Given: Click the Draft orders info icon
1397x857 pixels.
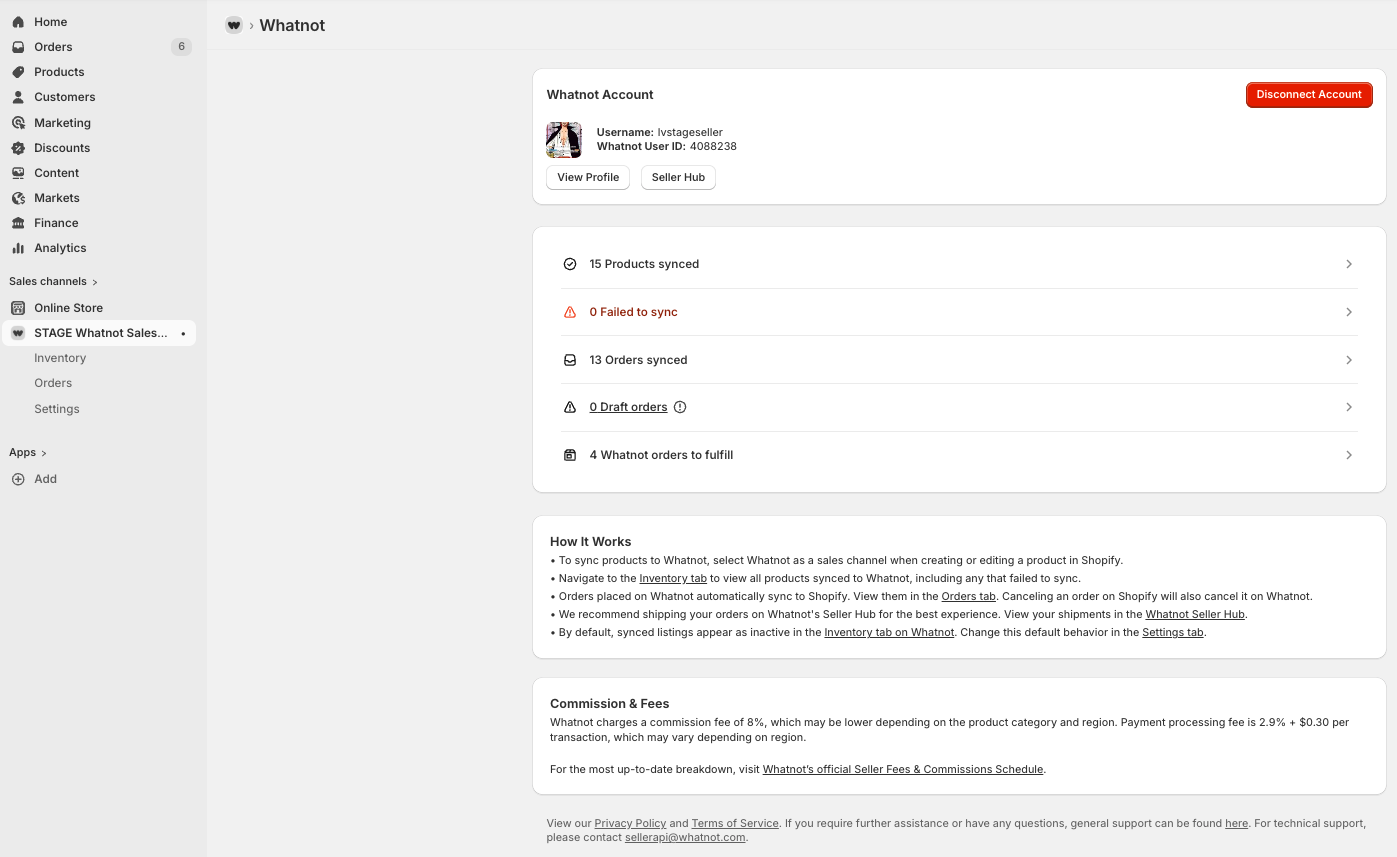Looking at the screenshot, I should point(680,407).
